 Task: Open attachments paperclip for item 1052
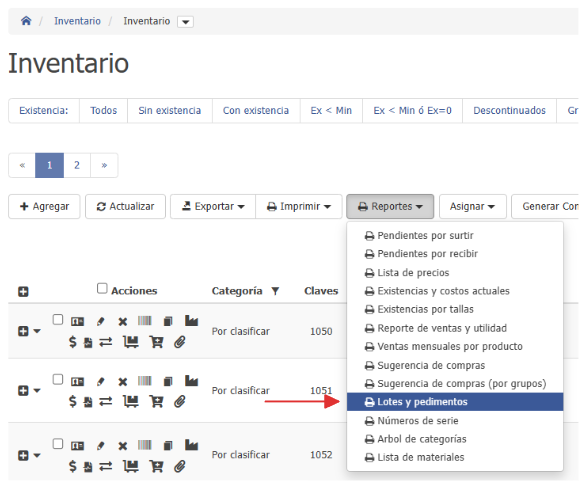pos(180,467)
